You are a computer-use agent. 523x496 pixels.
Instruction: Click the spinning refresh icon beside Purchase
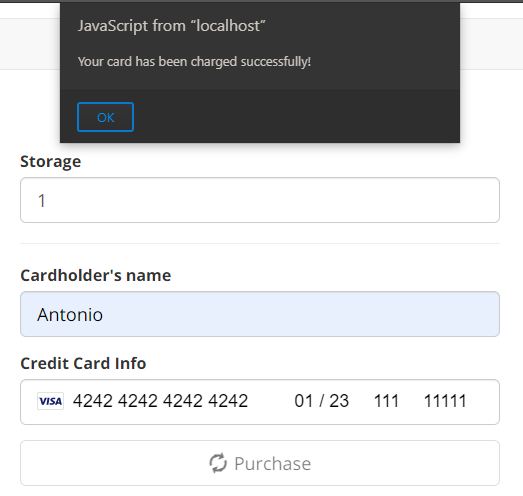coord(218,463)
